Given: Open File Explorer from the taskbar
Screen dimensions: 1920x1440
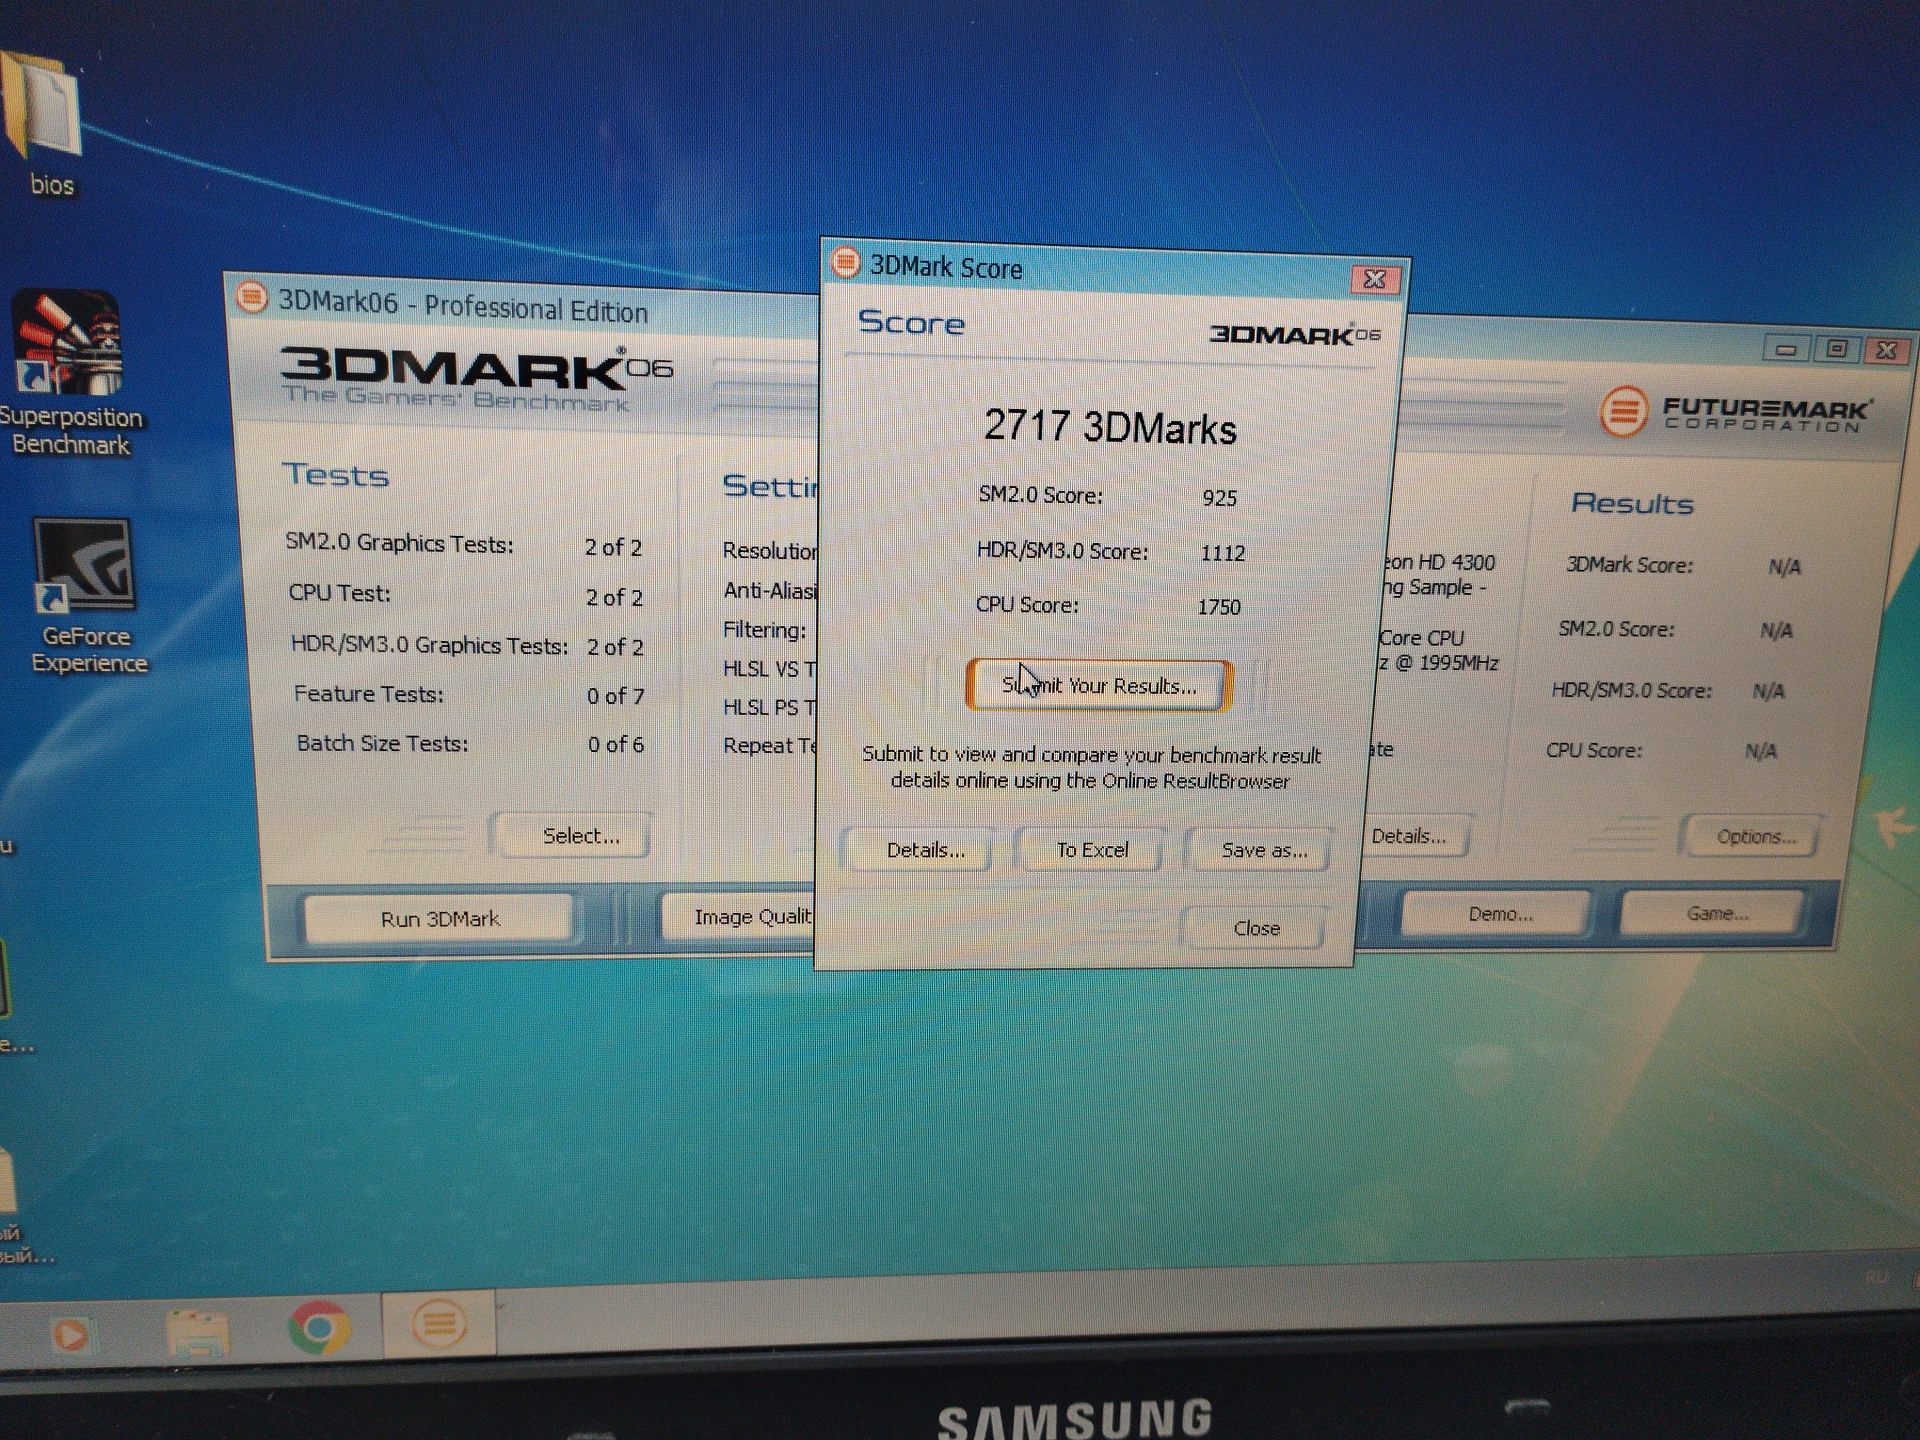Looking at the screenshot, I should pos(198,1334).
